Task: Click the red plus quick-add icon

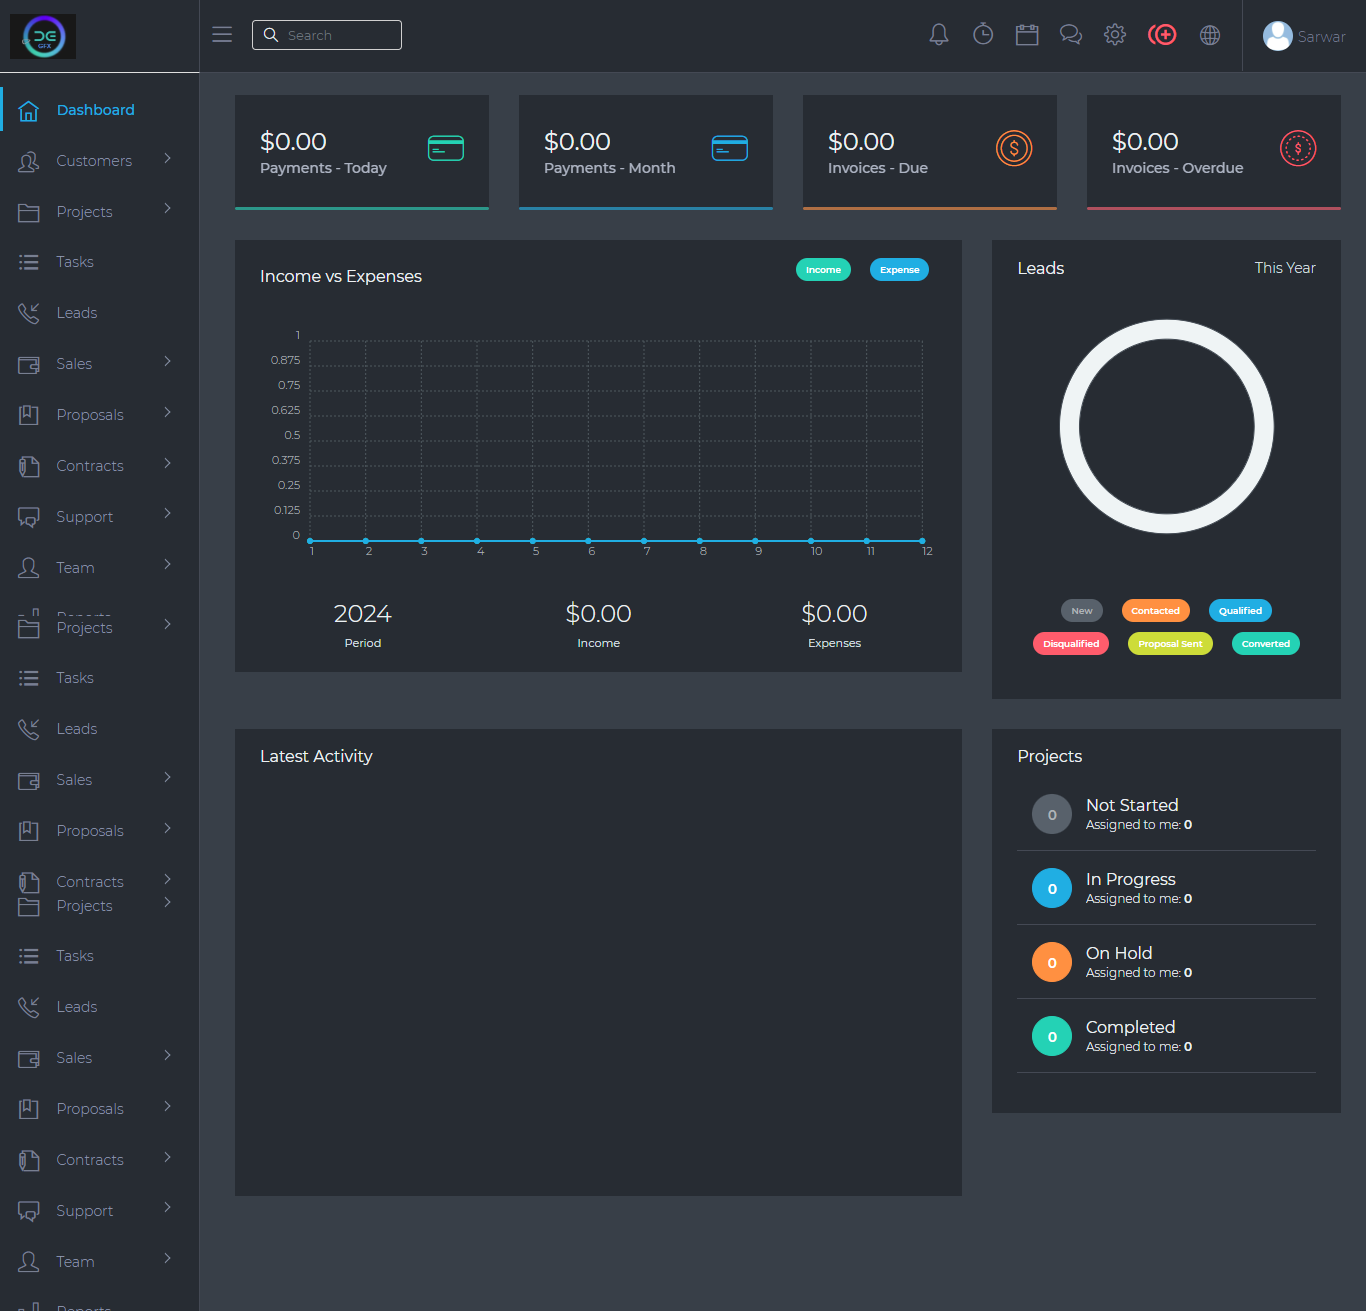Action: [1162, 35]
